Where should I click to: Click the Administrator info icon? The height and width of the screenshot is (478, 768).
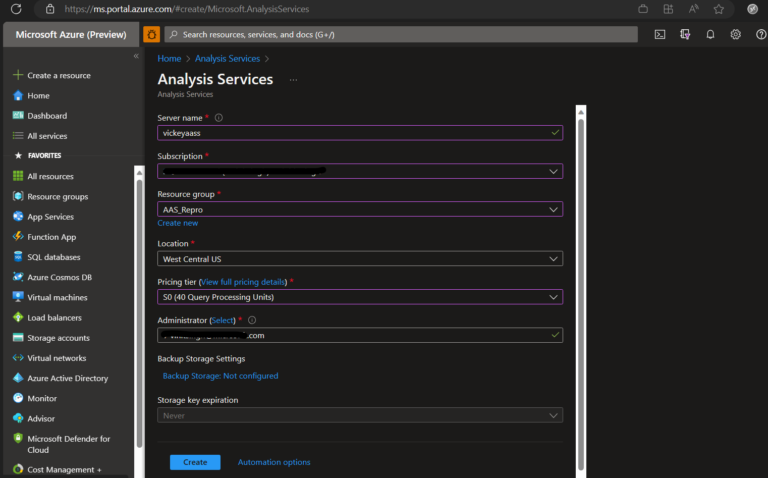pyautogui.click(x=252, y=320)
